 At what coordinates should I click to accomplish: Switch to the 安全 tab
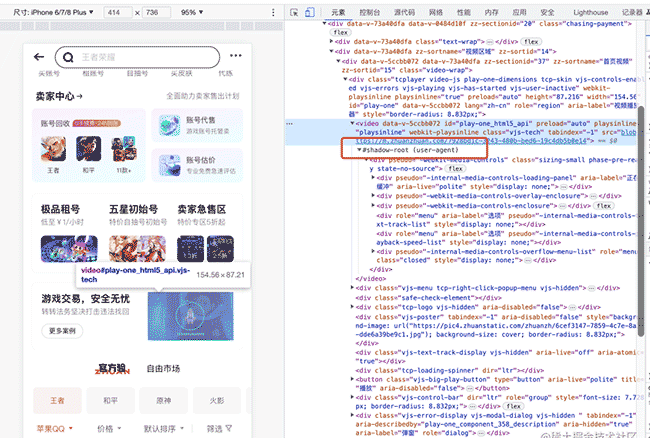547,12
